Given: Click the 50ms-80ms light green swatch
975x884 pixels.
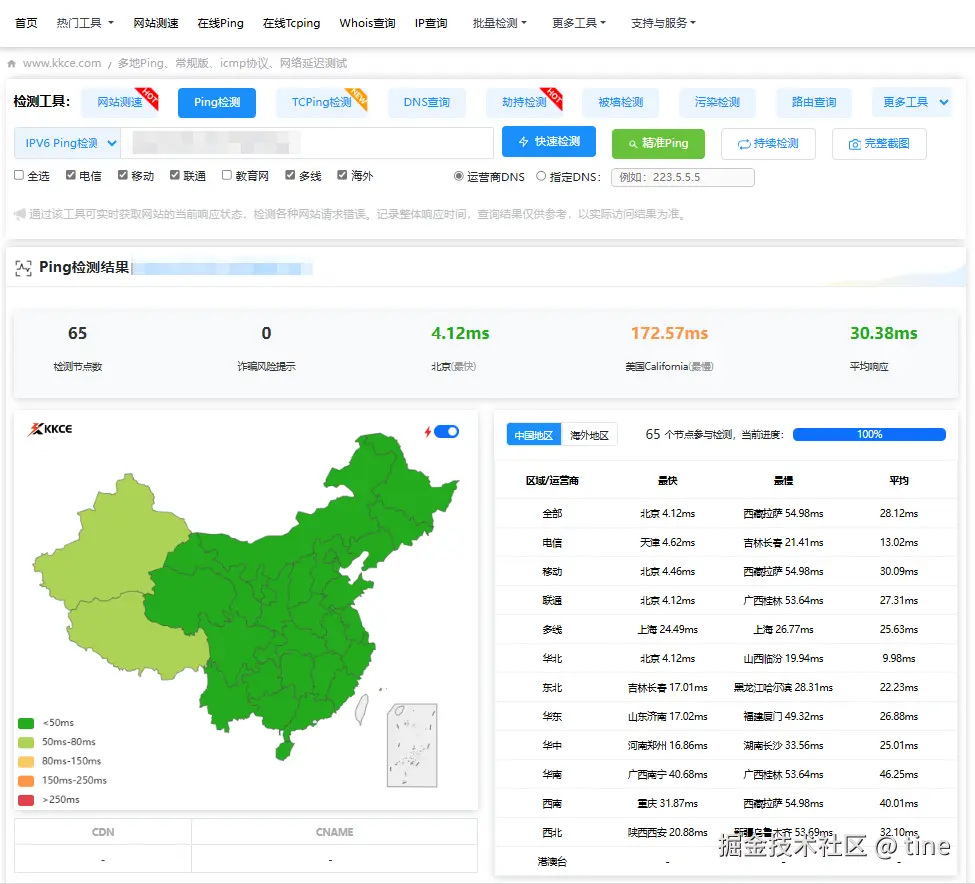Looking at the screenshot, I should (x=26, y=742).
